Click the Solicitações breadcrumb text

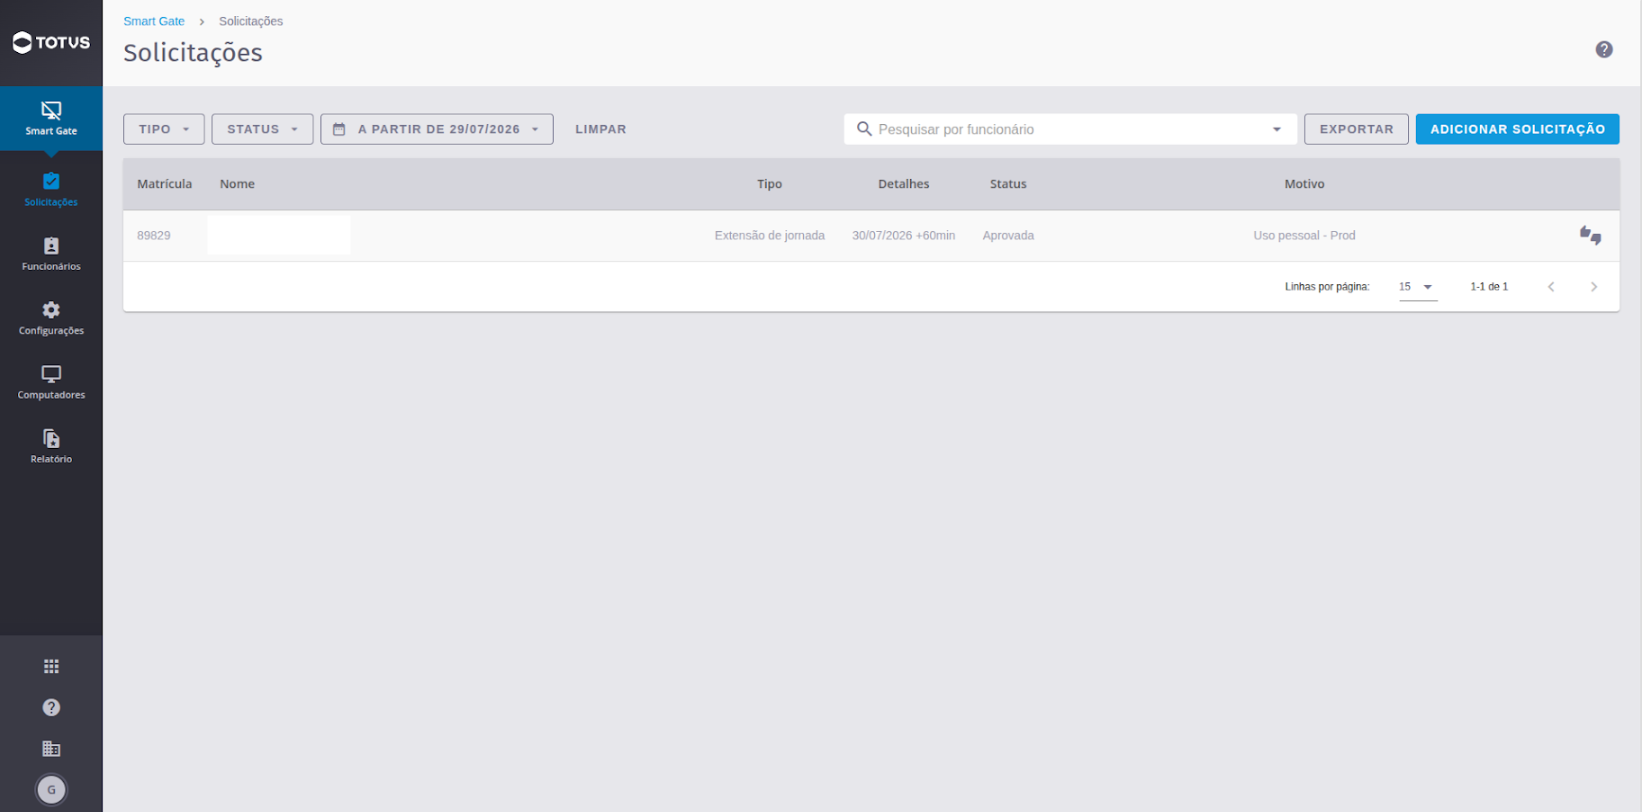[251, 21]
